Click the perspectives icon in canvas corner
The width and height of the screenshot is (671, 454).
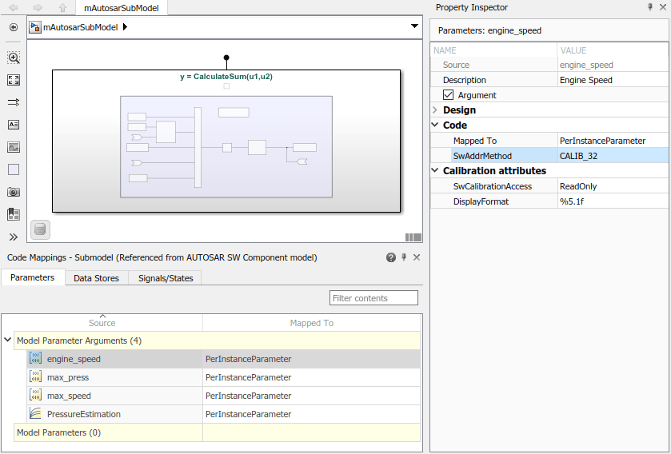(x=413, y=237)
